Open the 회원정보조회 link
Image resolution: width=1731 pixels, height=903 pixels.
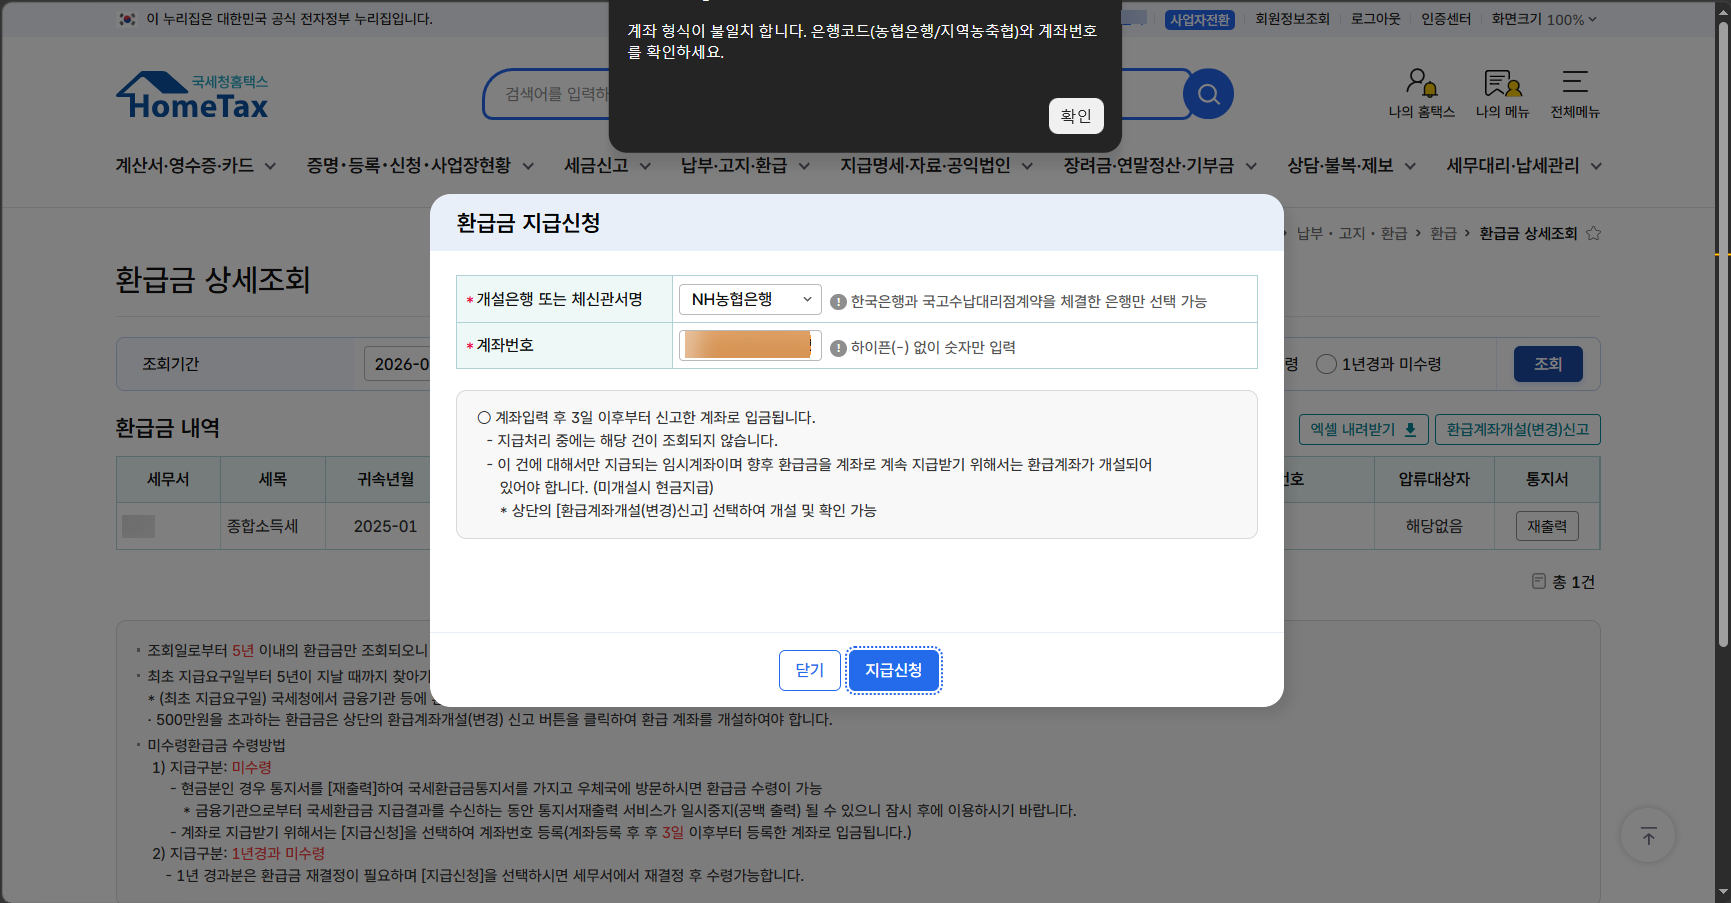tap(1292, 19)
